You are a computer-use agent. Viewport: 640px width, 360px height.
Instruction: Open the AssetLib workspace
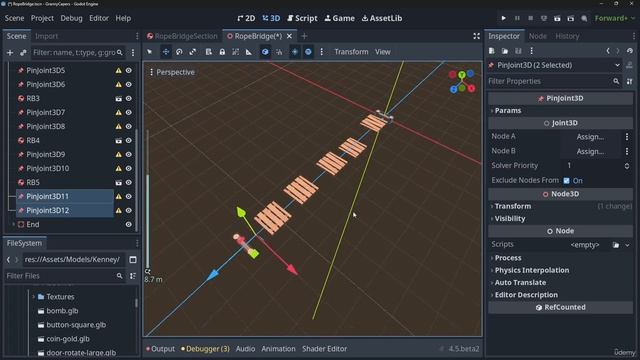coord(382,18)
